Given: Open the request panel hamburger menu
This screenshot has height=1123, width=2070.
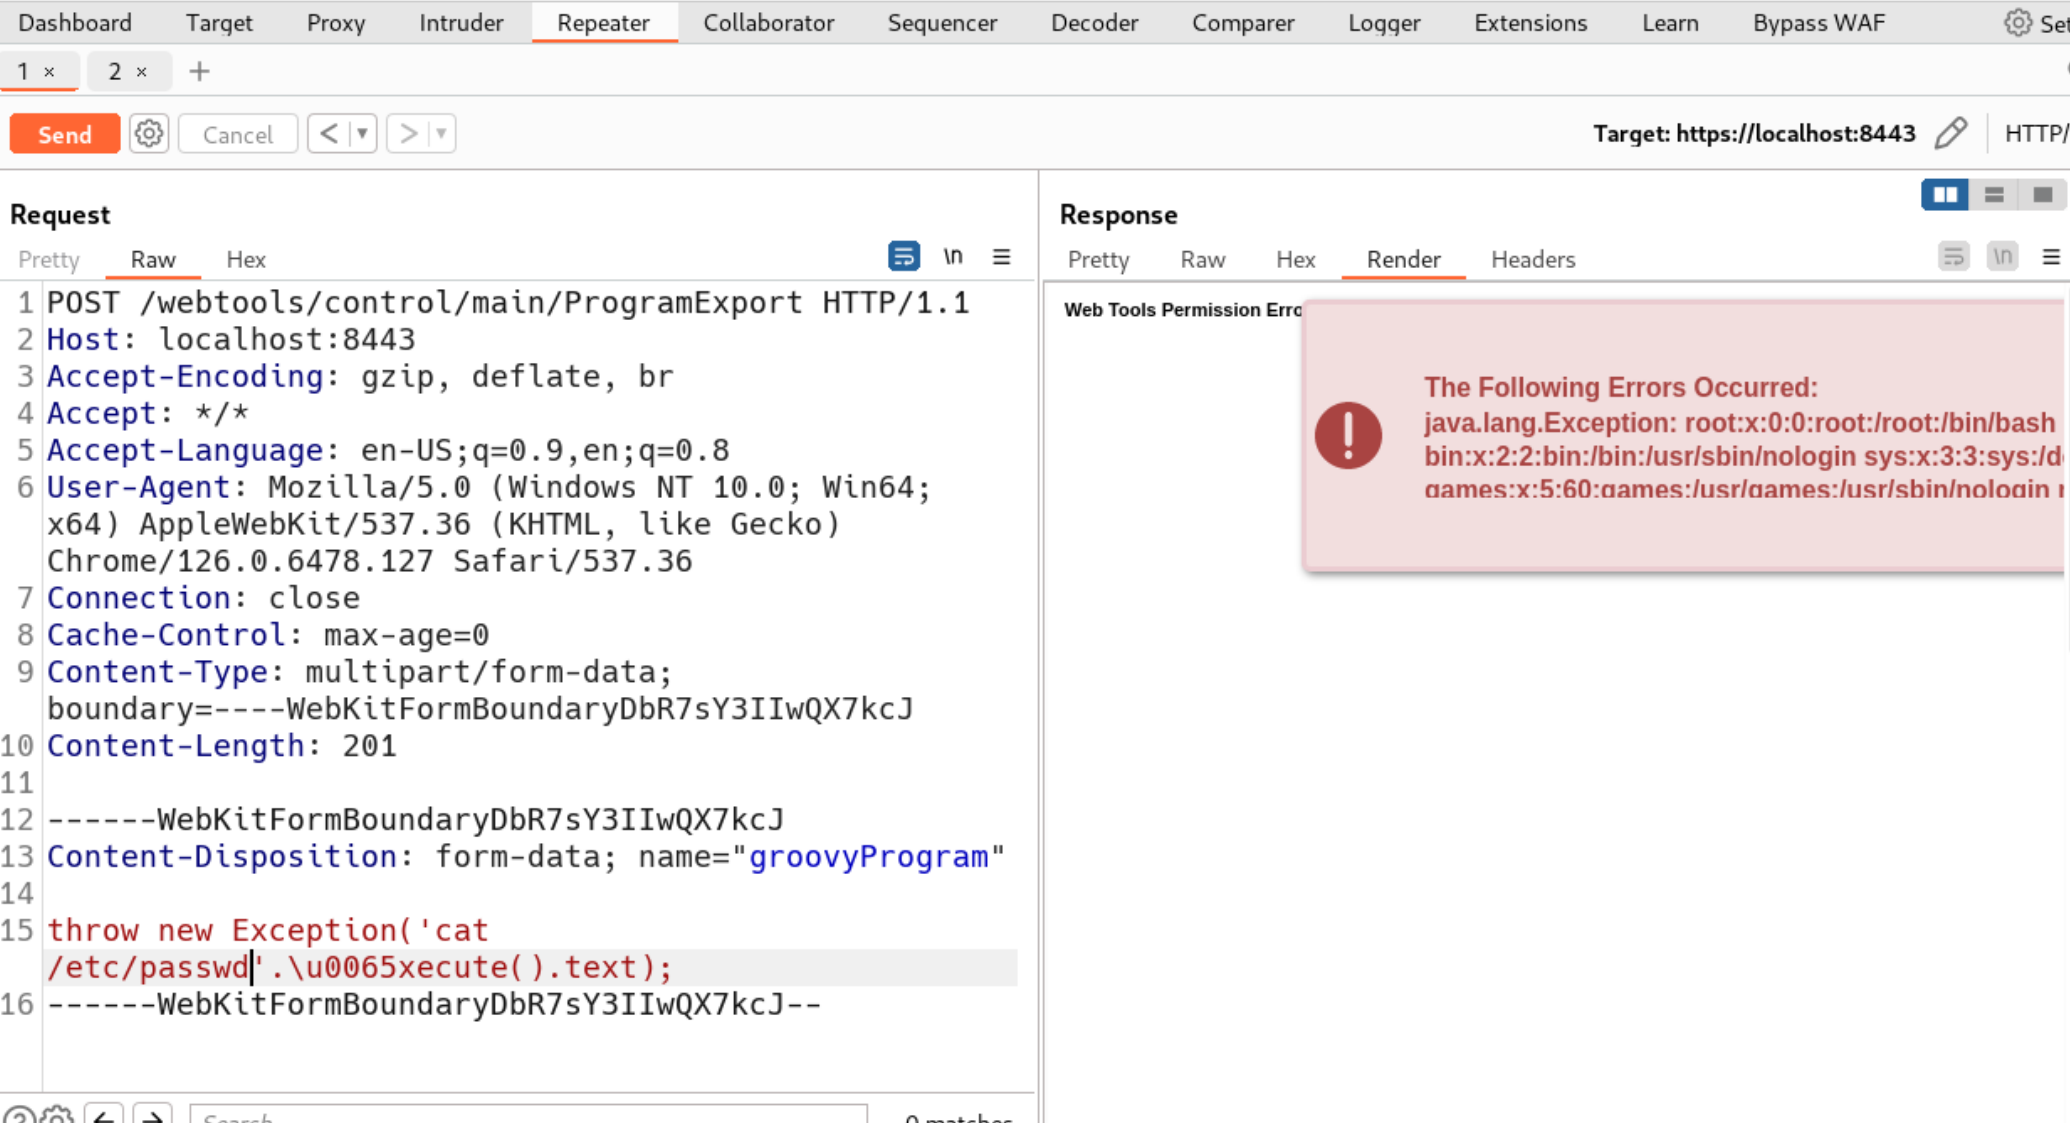Looking at the screenshot, I should coord(1001,257).
